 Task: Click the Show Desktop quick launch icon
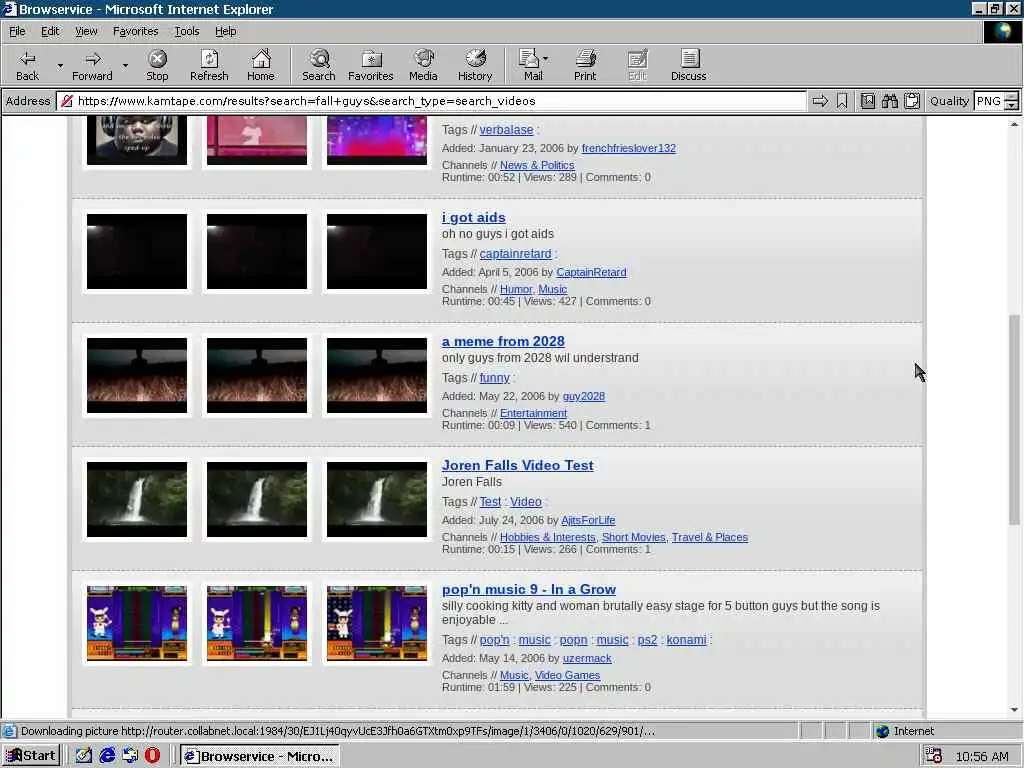point(84,756)
